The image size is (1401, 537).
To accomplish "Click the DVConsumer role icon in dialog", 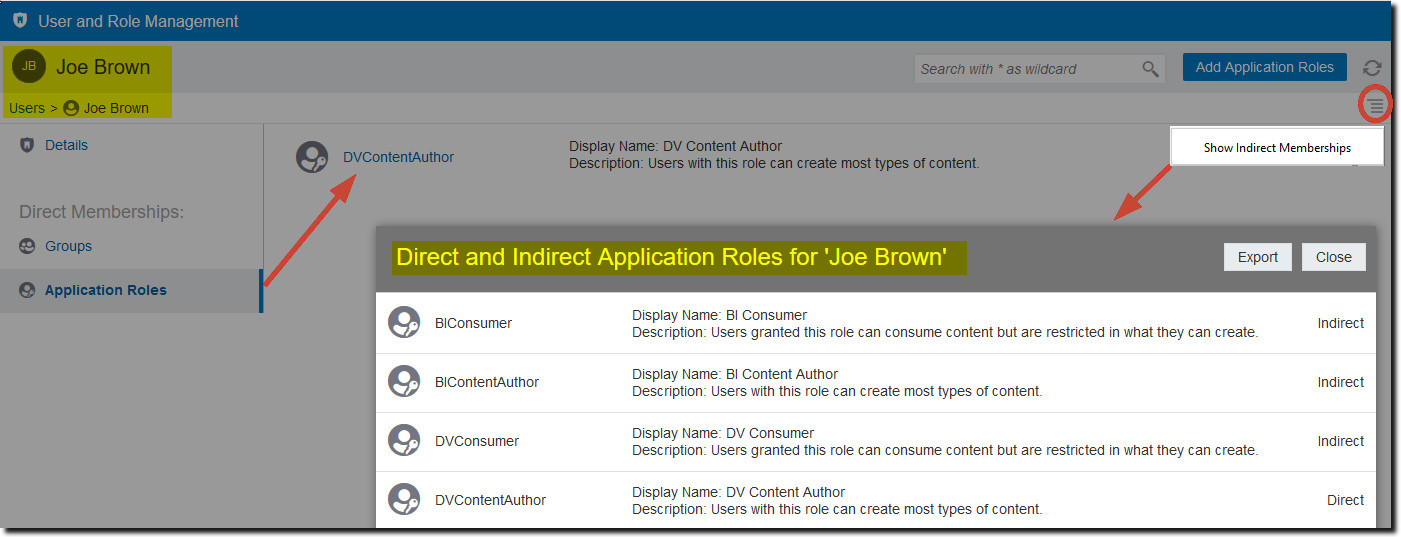I will click(x=404, y=440).
